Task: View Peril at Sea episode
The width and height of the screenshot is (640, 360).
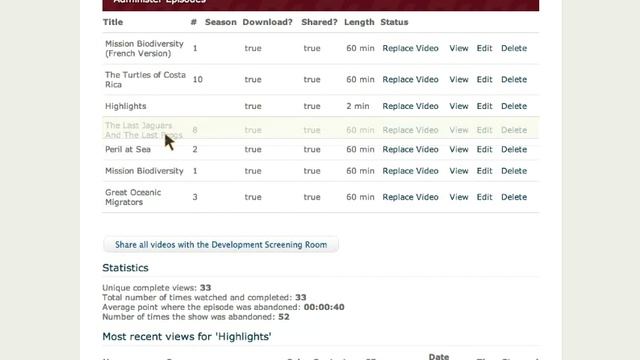Action: tap(459, 149)
